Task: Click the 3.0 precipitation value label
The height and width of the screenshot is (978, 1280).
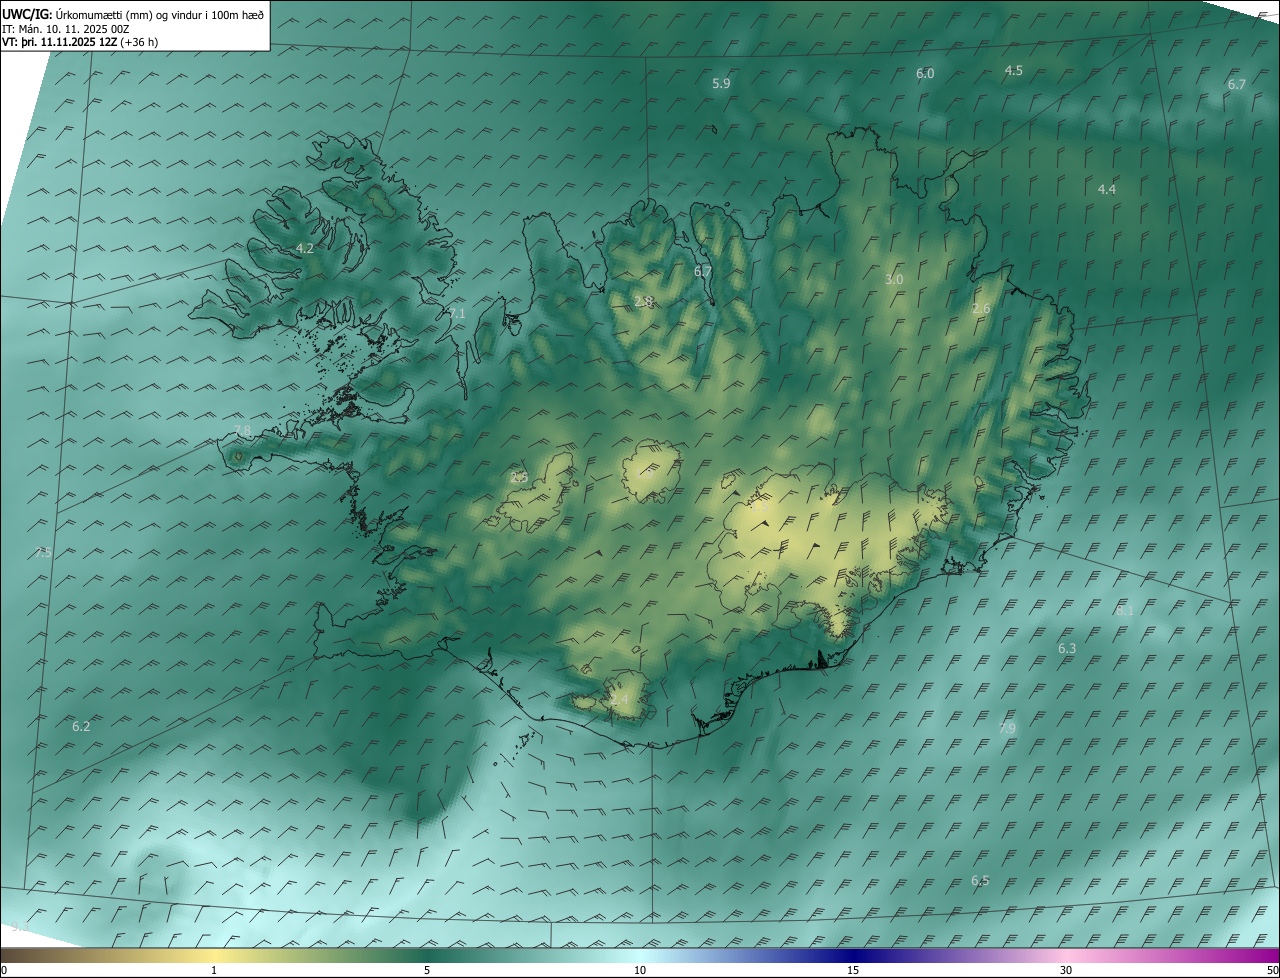Action: pyautogui.click(x=894, y=280)
